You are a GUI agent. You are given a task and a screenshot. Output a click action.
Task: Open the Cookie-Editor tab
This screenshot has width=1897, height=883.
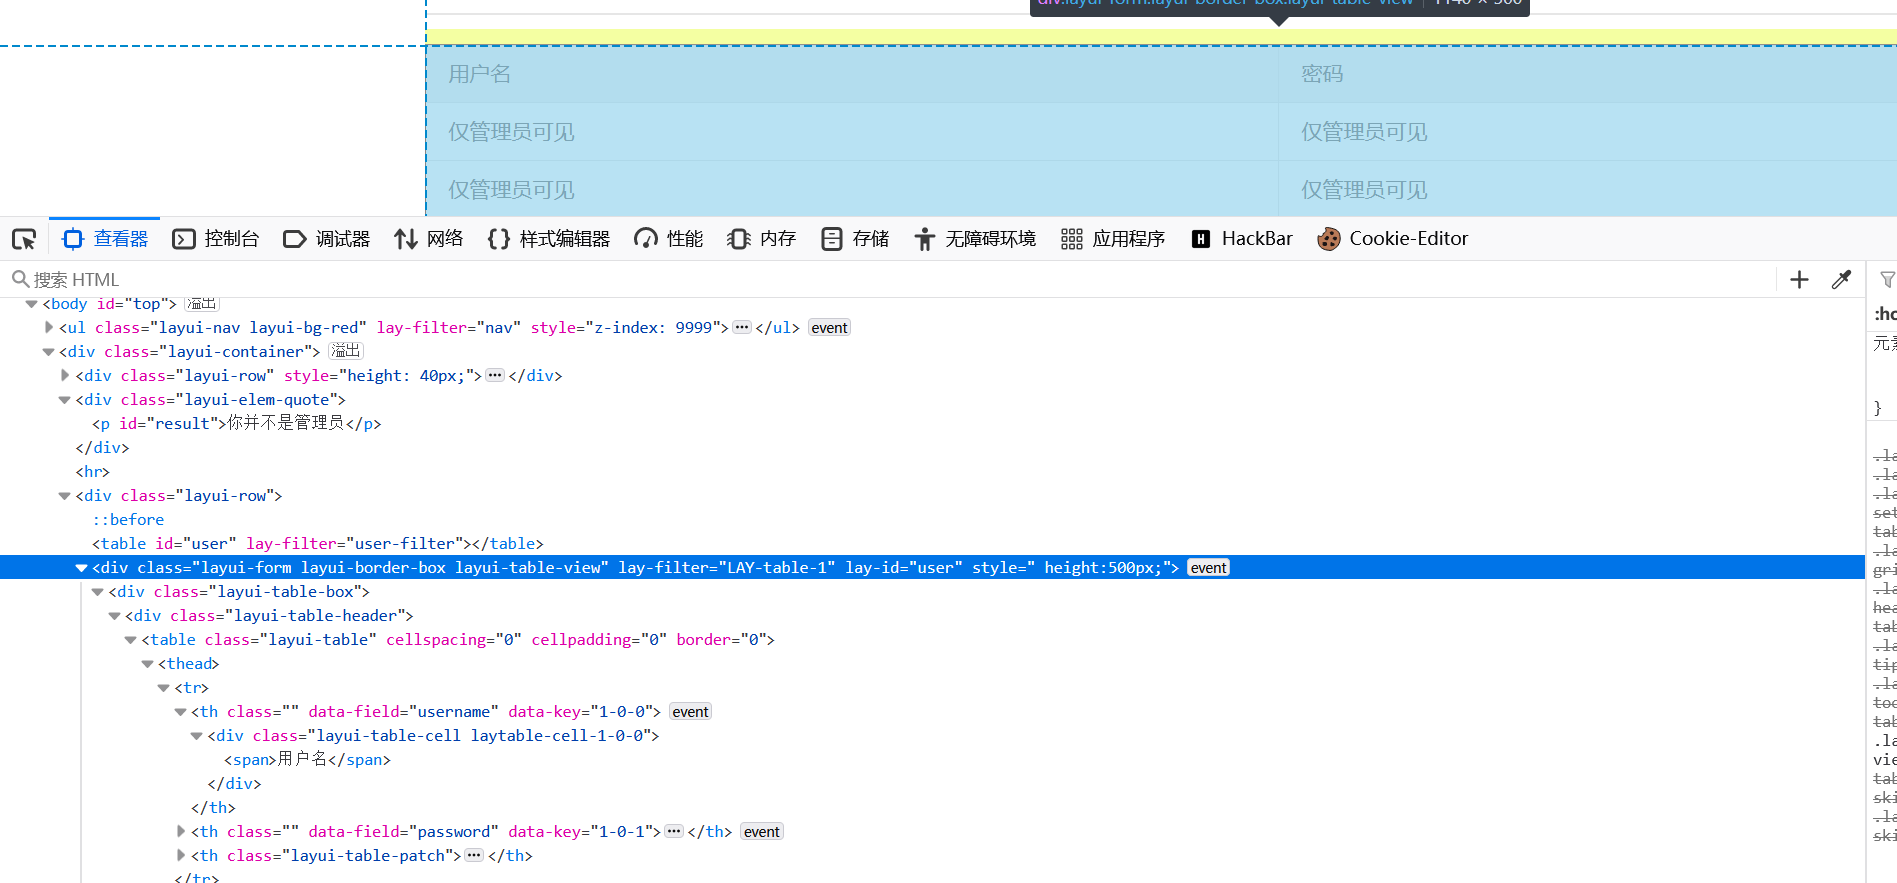point(1393,239)
